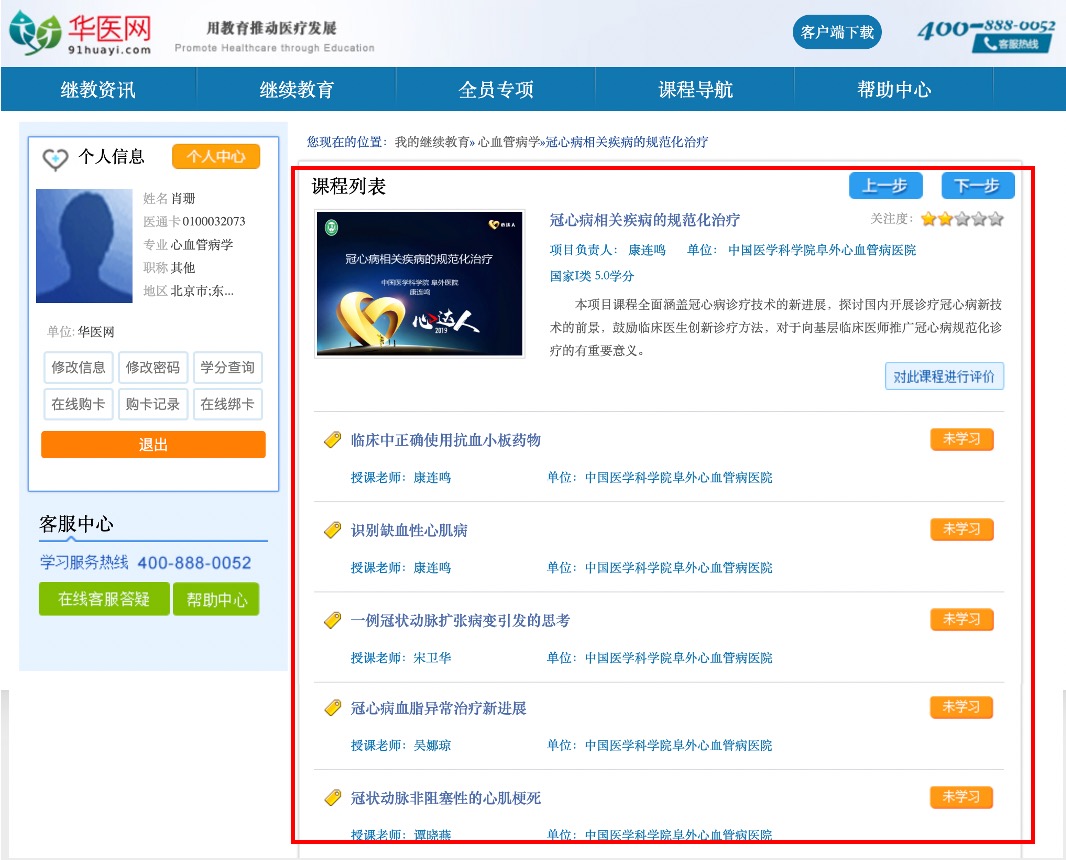Click tag icon beside 识别缺血性心肌病
This screenshot has width=1066, height=860.
[x=333, y=530]
